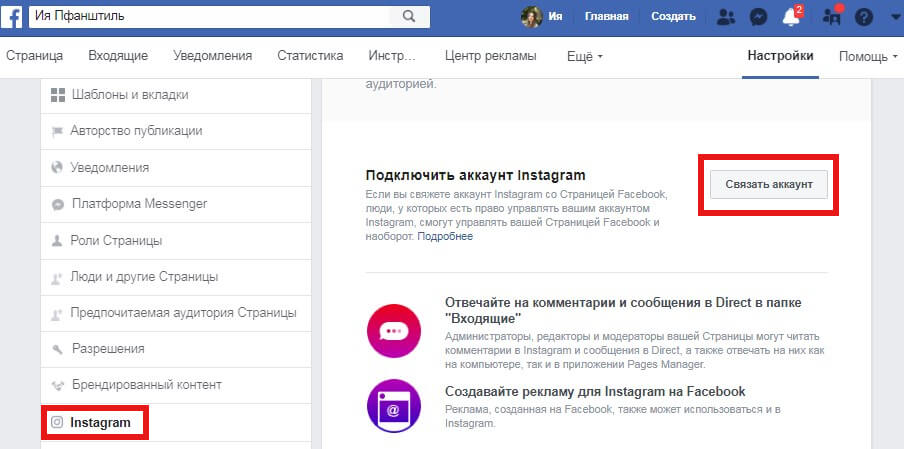
Task: Click the globe icon beside Уведомления
Action: 57,168
